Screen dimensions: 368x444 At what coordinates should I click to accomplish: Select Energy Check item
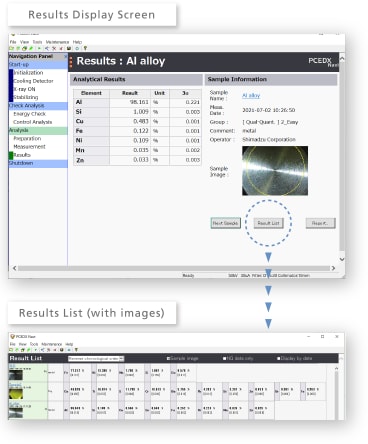point(29,114)
